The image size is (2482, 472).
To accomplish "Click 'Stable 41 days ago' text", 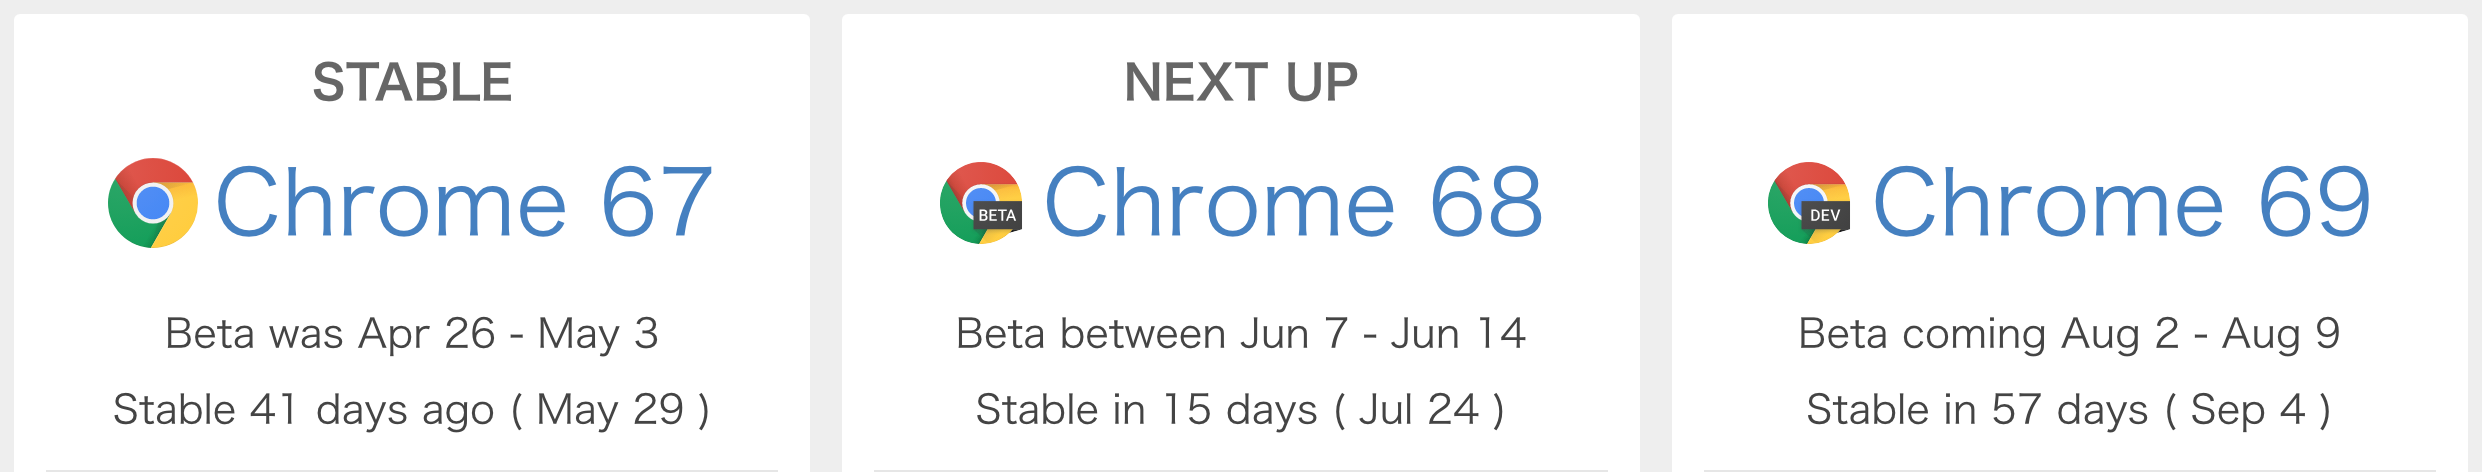I will pos(304,410).
